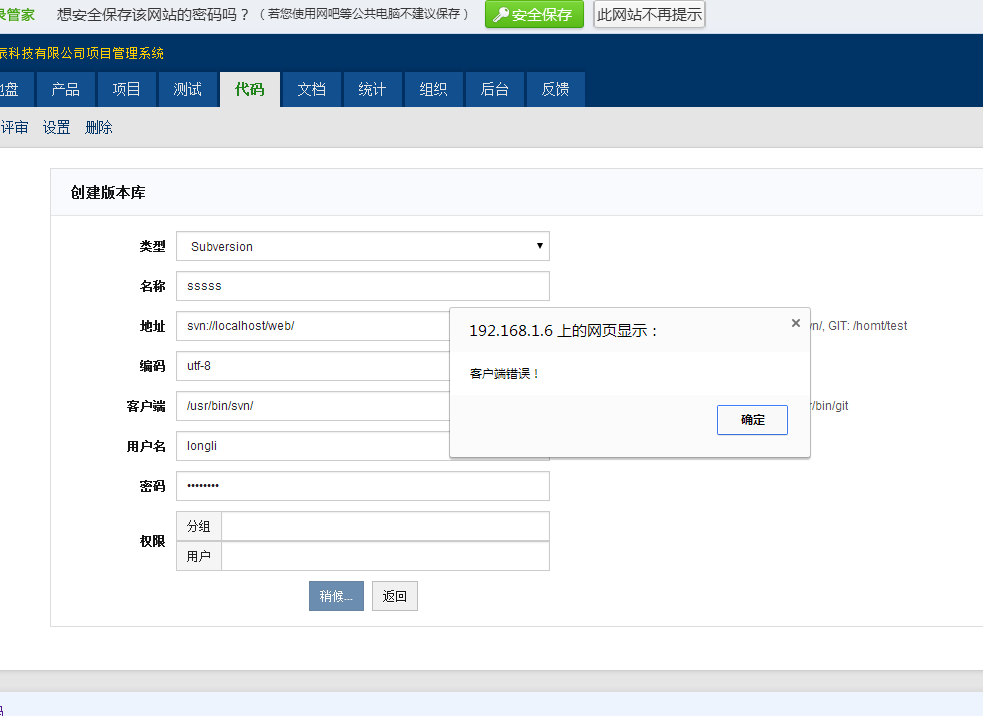Click the 客户端错误！ alert message
The width and height of the screenshot is (983, 716).
pos(504,374)
